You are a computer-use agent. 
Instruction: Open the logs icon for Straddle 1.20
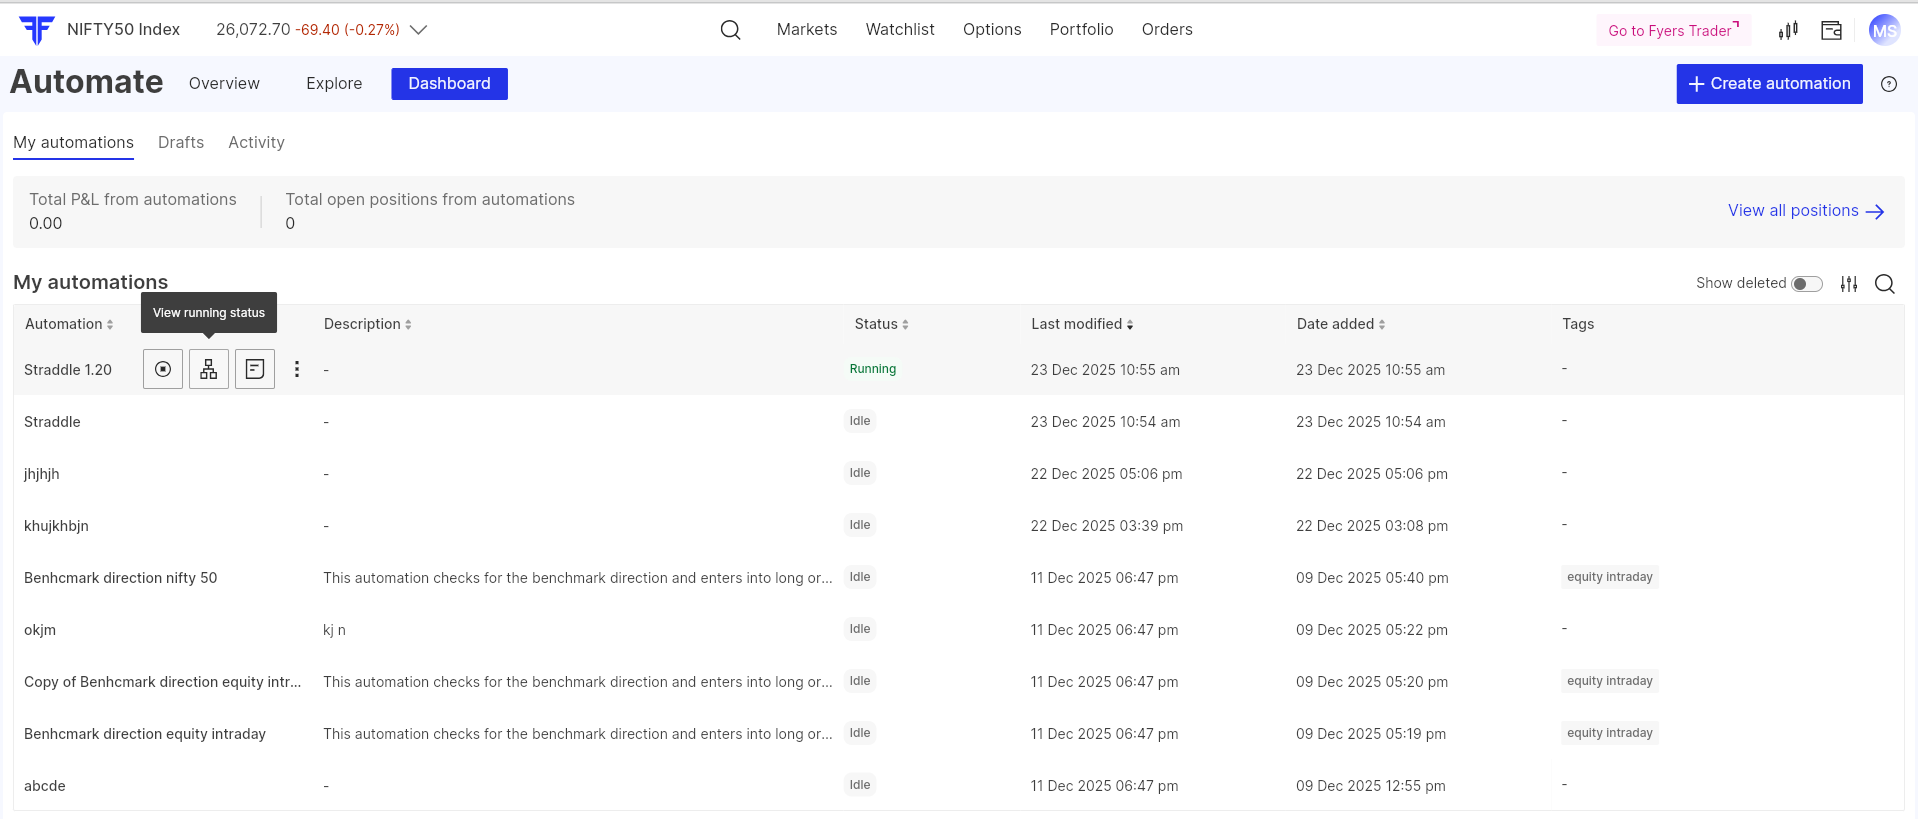point(255,370)
